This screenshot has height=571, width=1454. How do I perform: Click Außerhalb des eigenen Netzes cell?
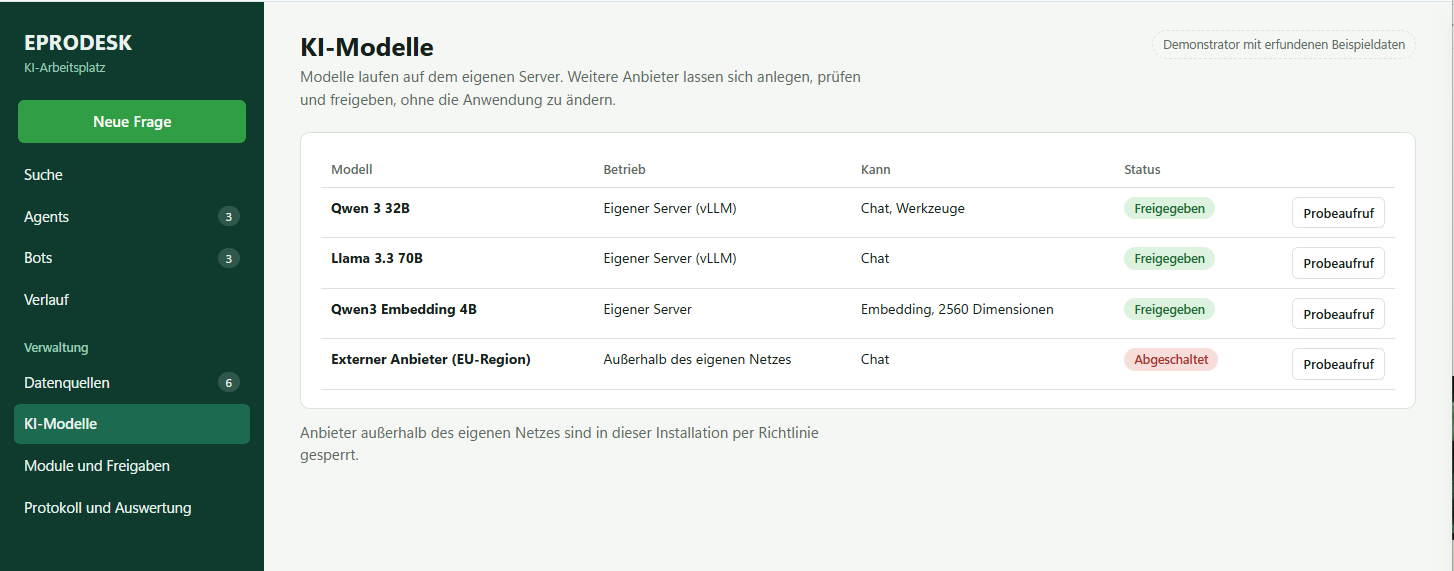click(697, 360)
